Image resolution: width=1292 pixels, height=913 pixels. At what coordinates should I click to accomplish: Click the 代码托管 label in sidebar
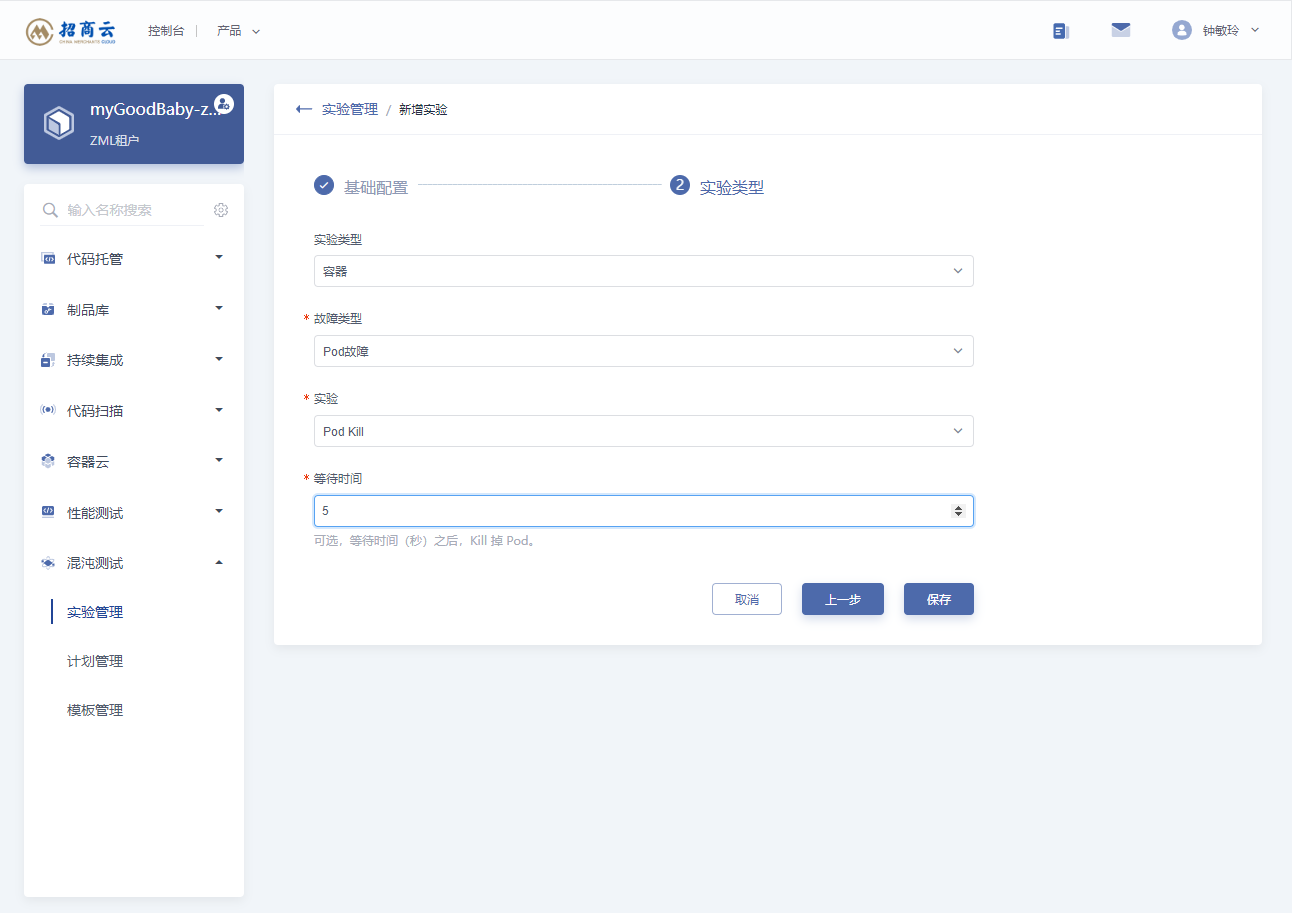tap(95, 259)
